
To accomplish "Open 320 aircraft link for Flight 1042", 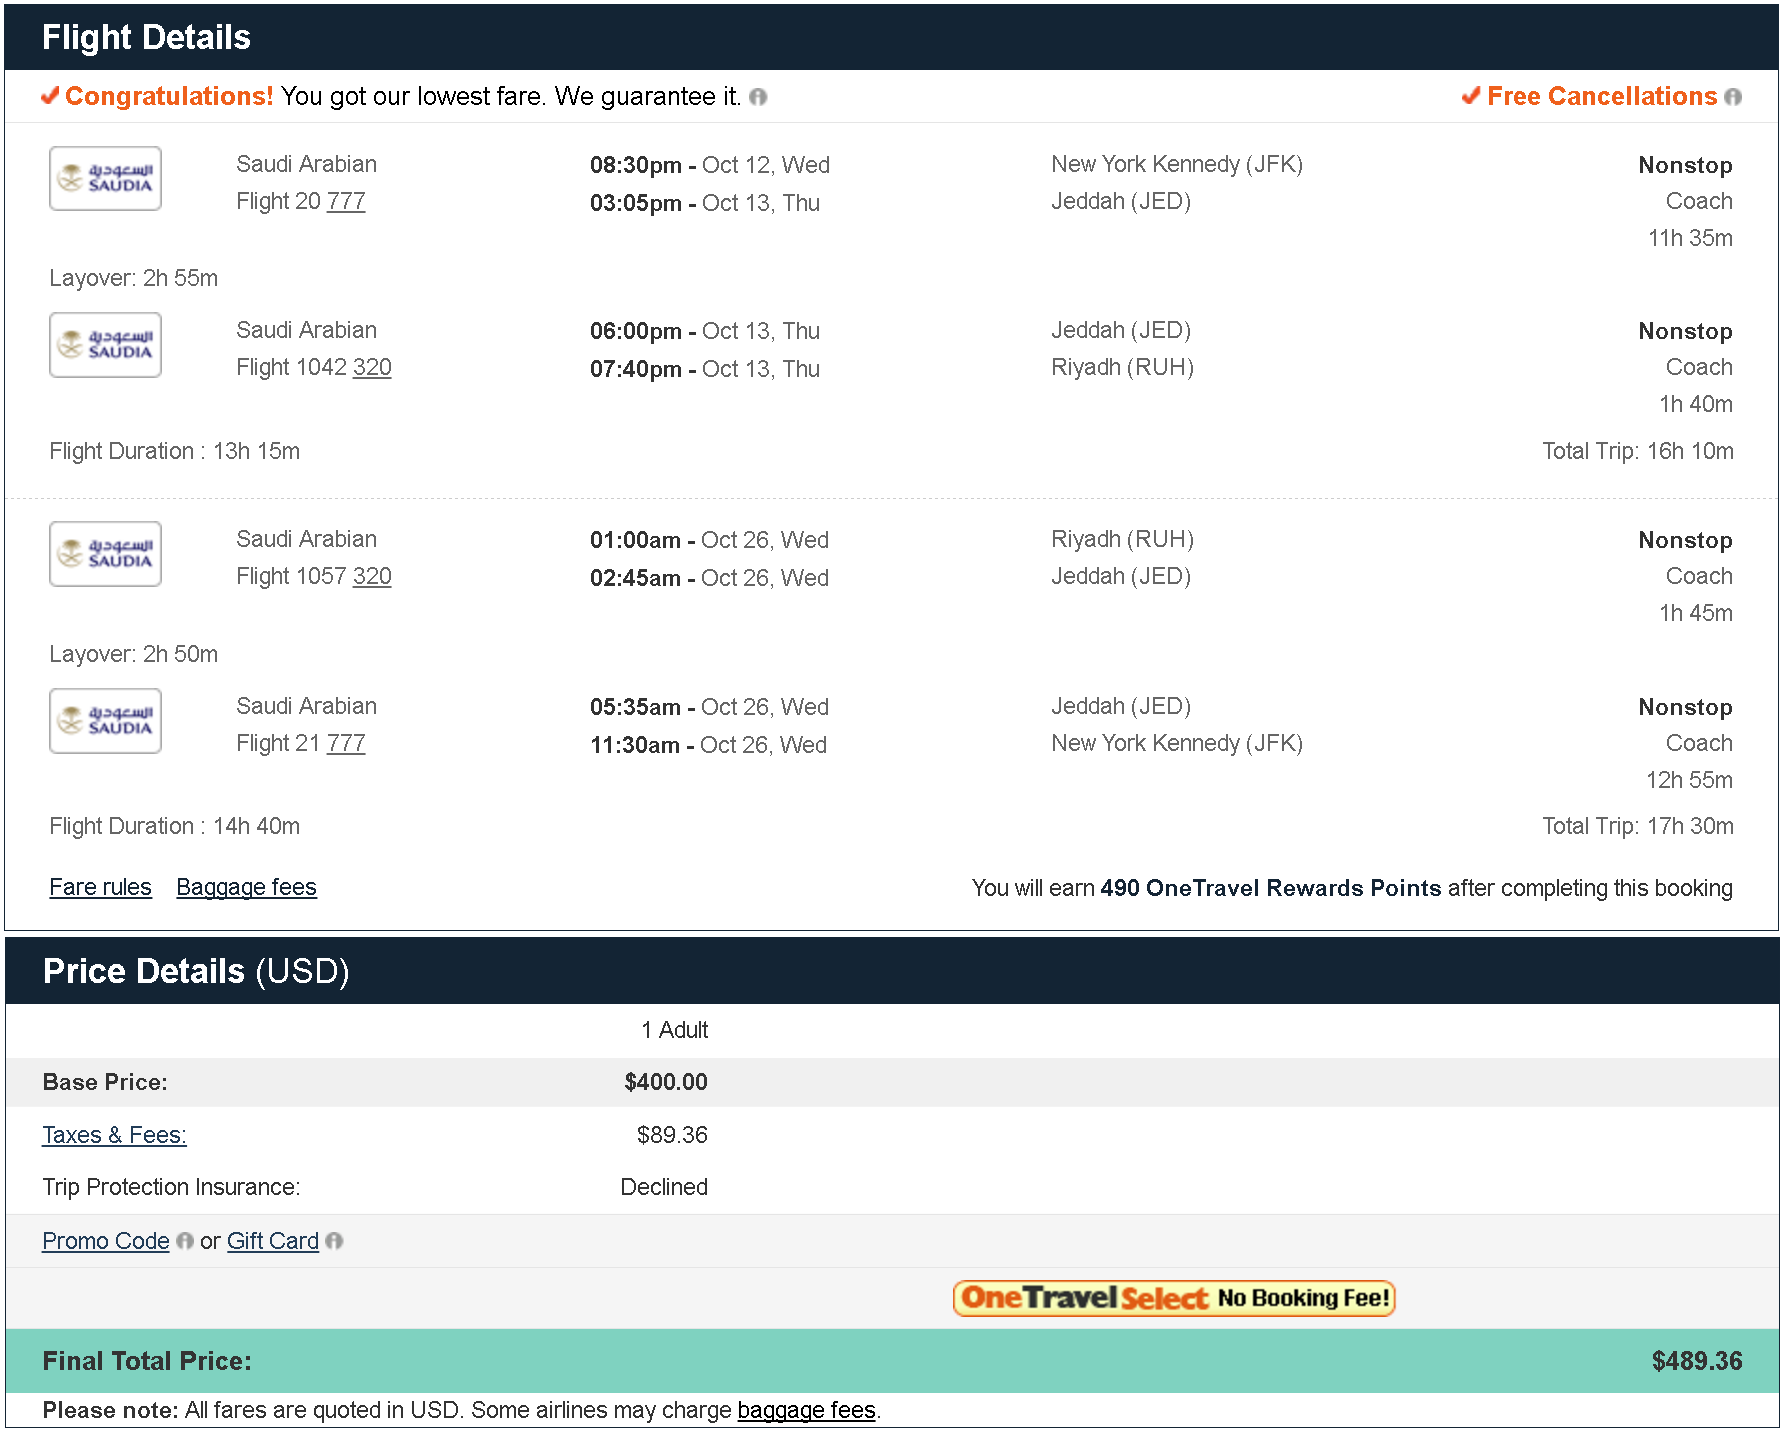I will [372, 368].
